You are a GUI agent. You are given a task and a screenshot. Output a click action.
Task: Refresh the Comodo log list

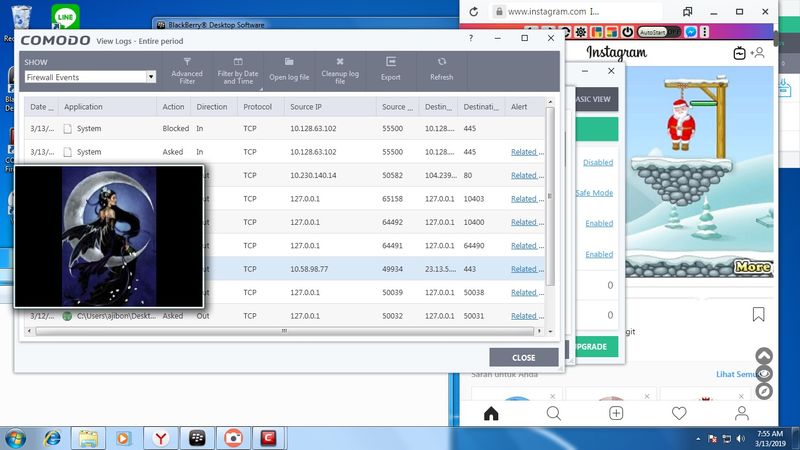point(441,71)
